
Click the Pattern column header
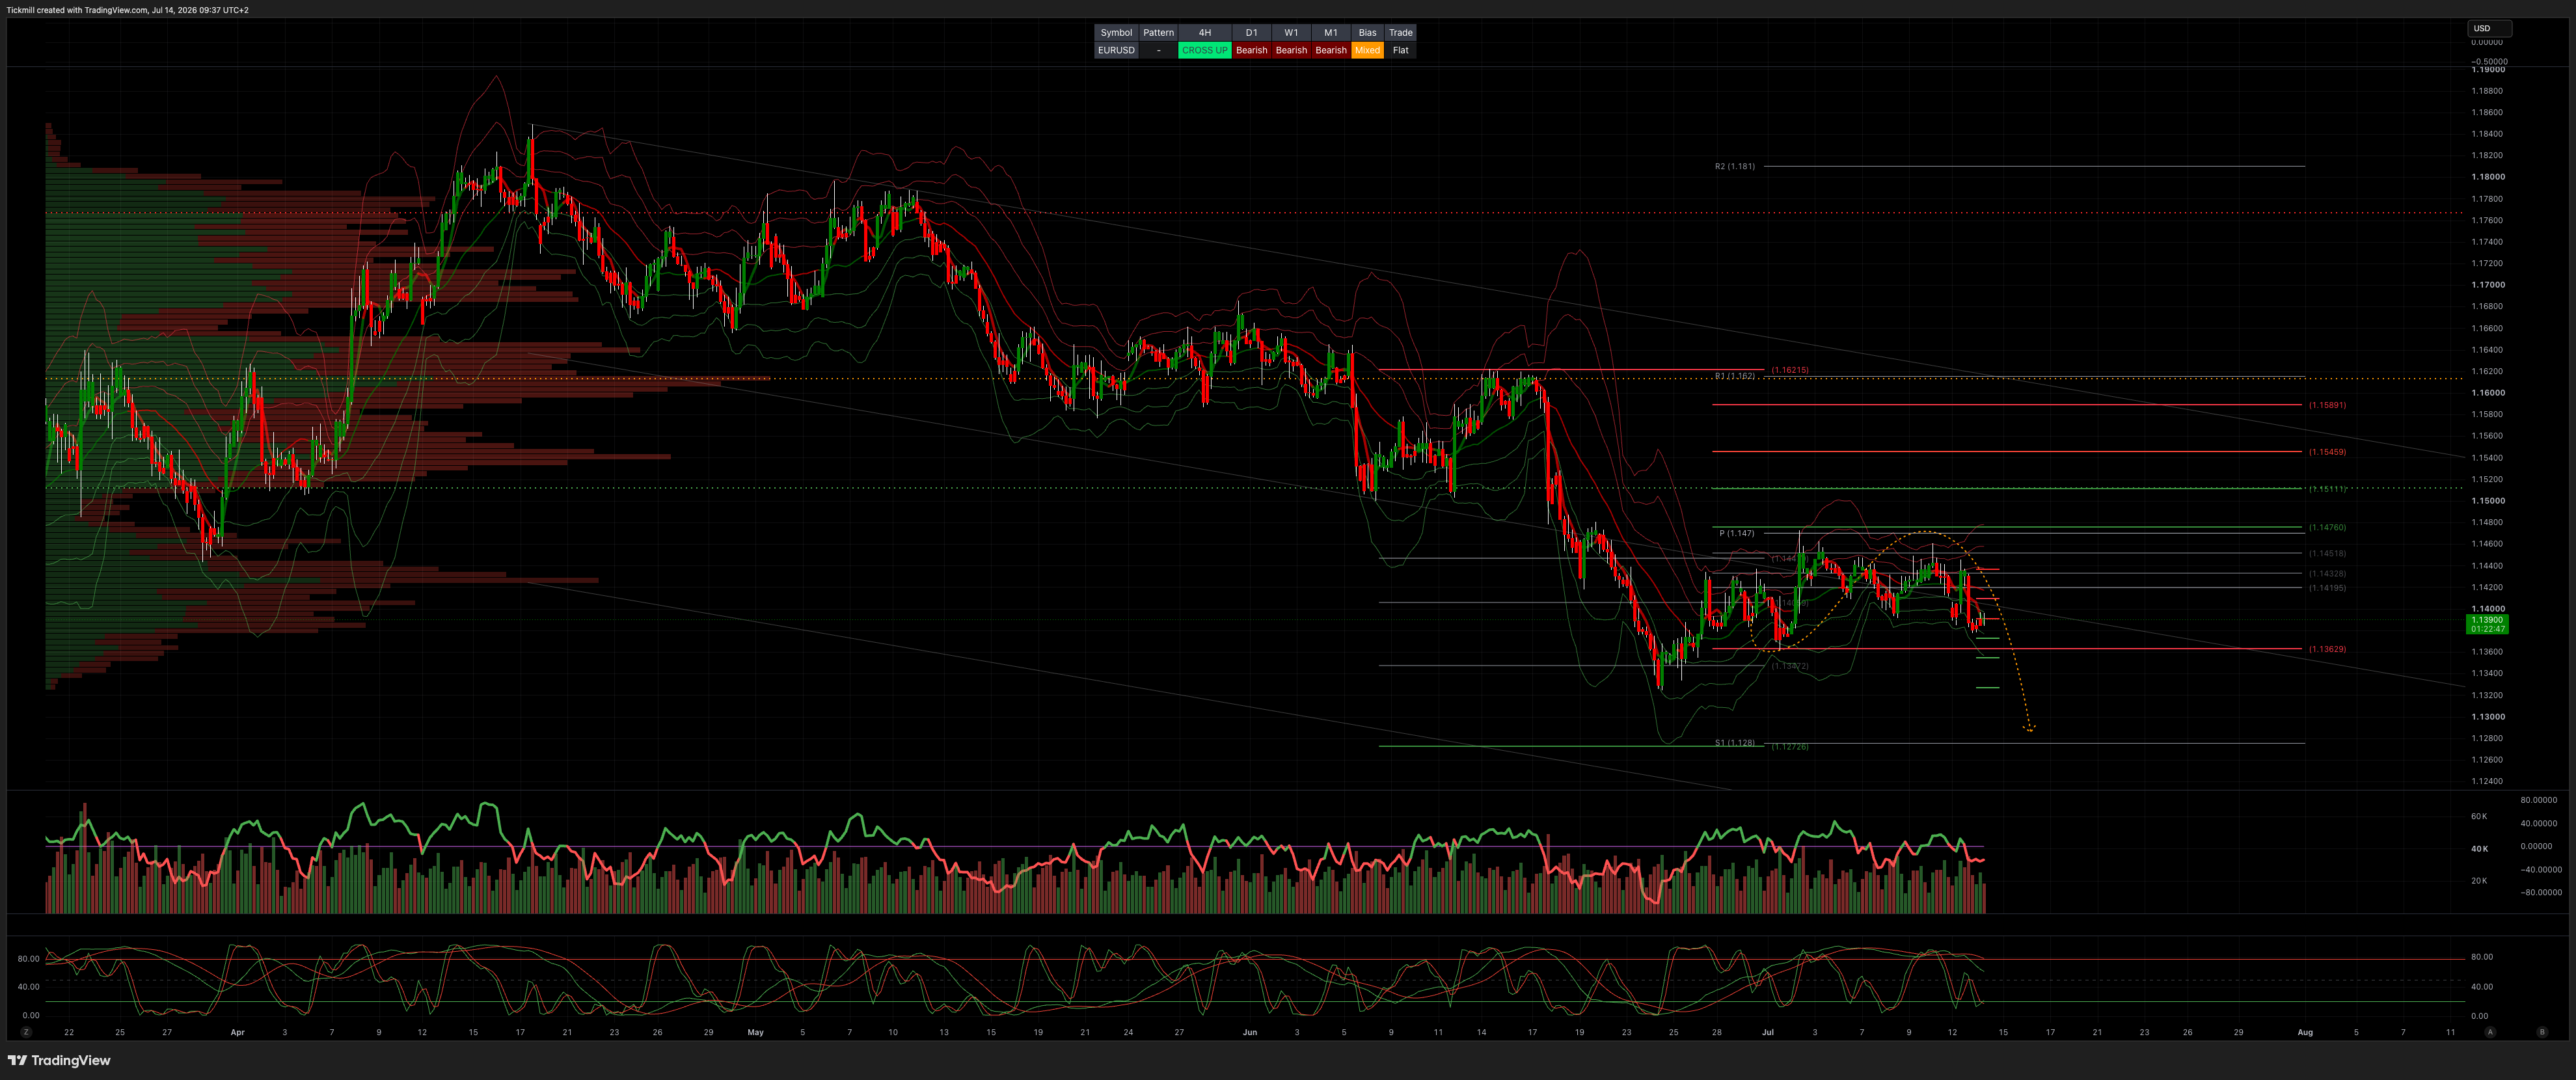click(1158, 33)
